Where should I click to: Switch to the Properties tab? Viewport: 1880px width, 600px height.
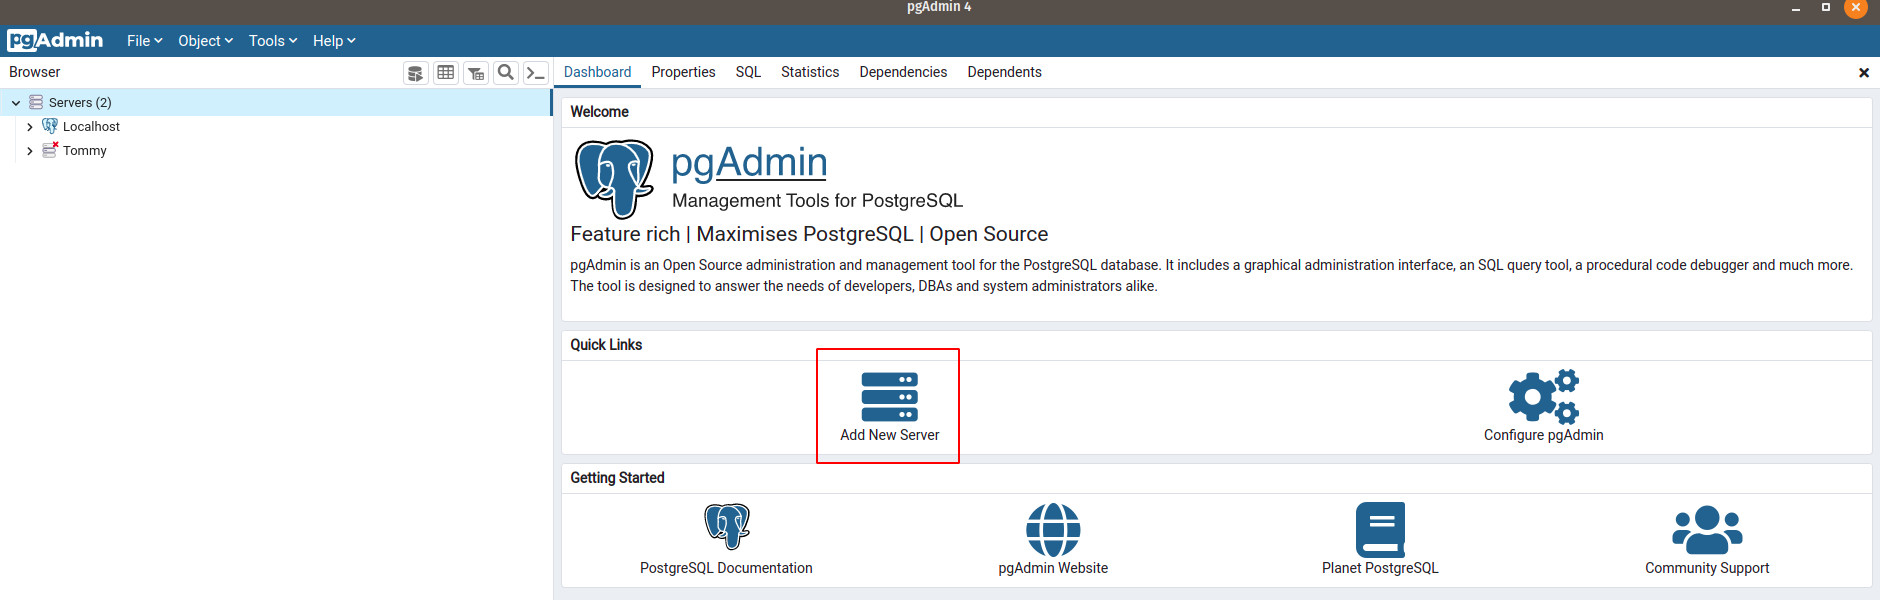(x=683, y=72)
